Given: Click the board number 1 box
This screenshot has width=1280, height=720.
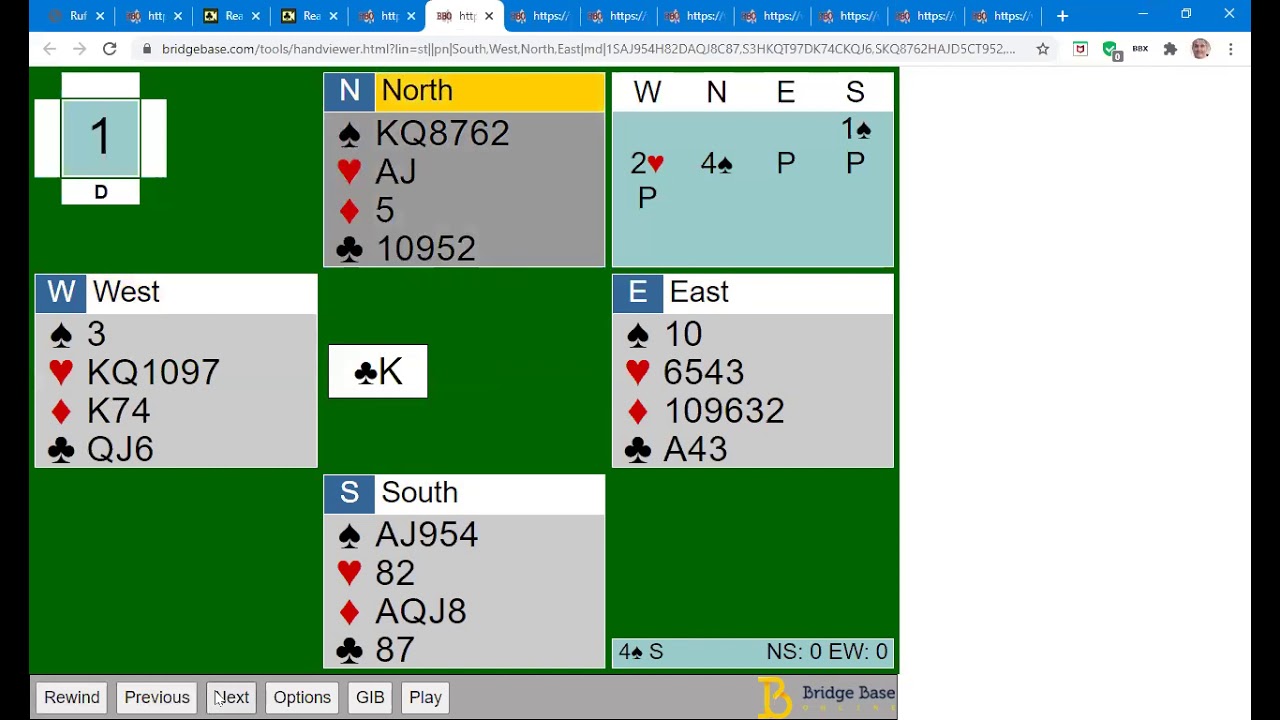Looking at the screenshot, I should pyautogui.click(x=100, y=138).
